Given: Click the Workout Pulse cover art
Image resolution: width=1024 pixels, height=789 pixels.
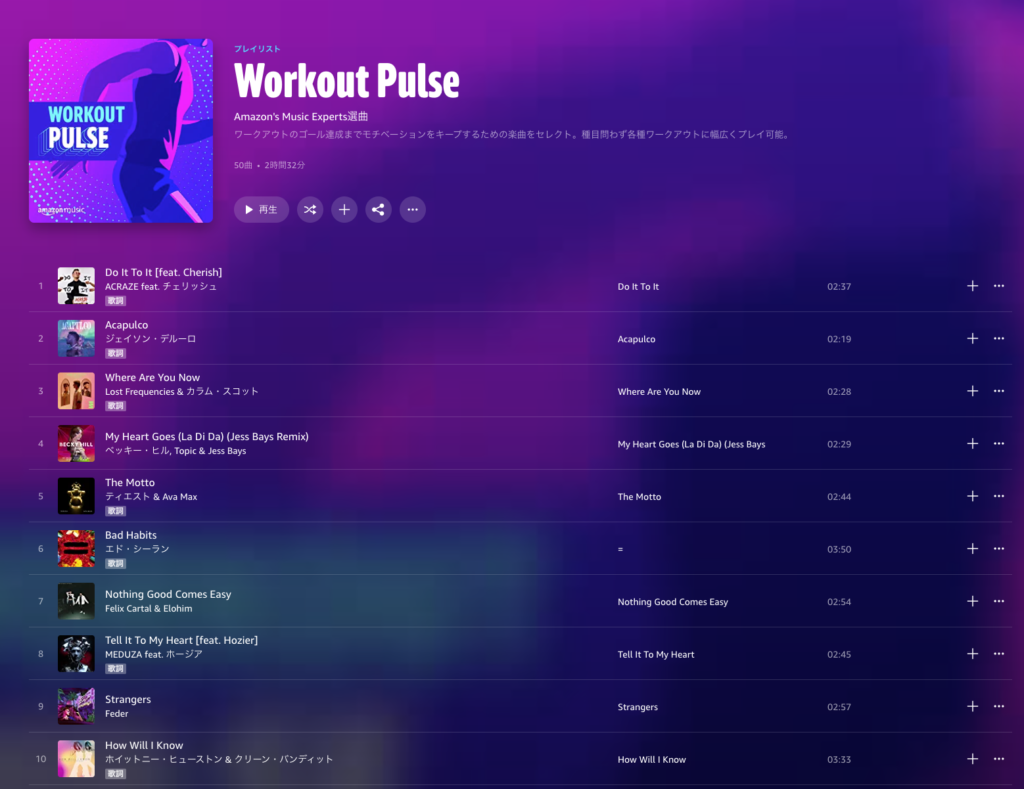Looking at the screenshot, I should click(121, 131).
